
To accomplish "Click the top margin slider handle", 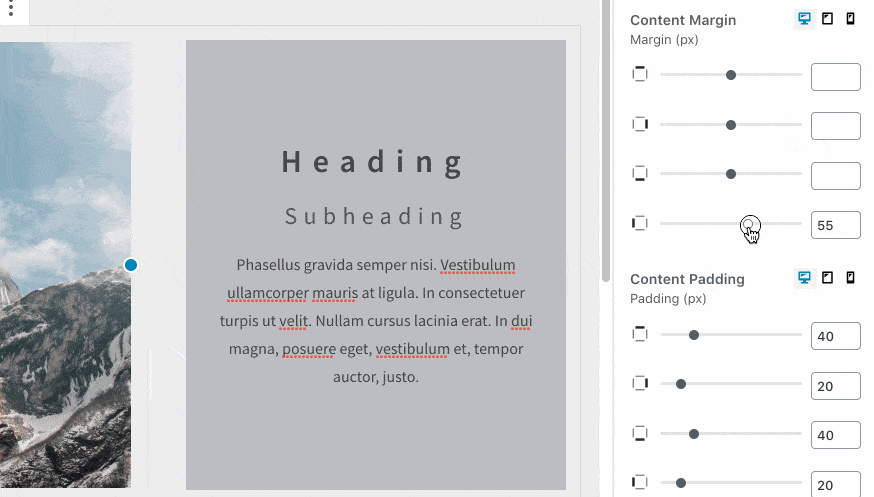I will (x=731, y=75).
